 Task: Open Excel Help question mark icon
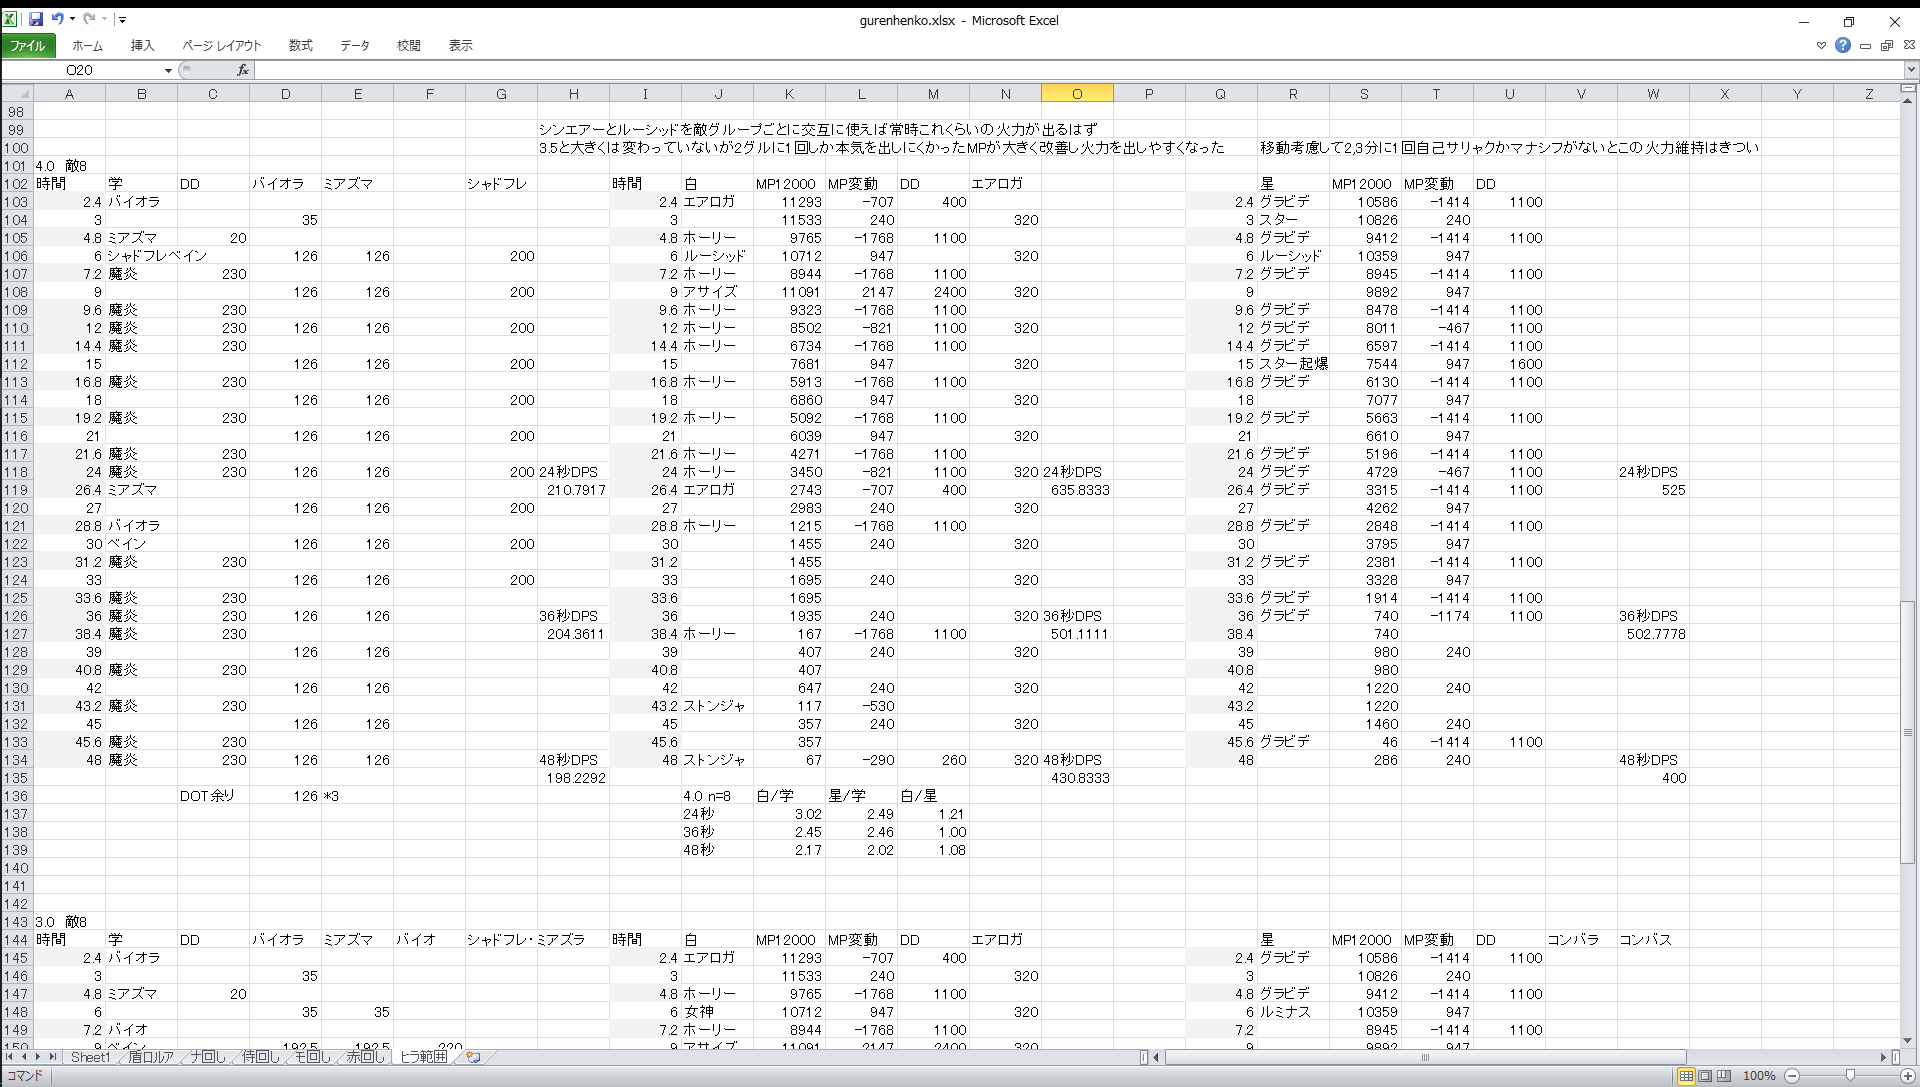(x=1843, y=46)
